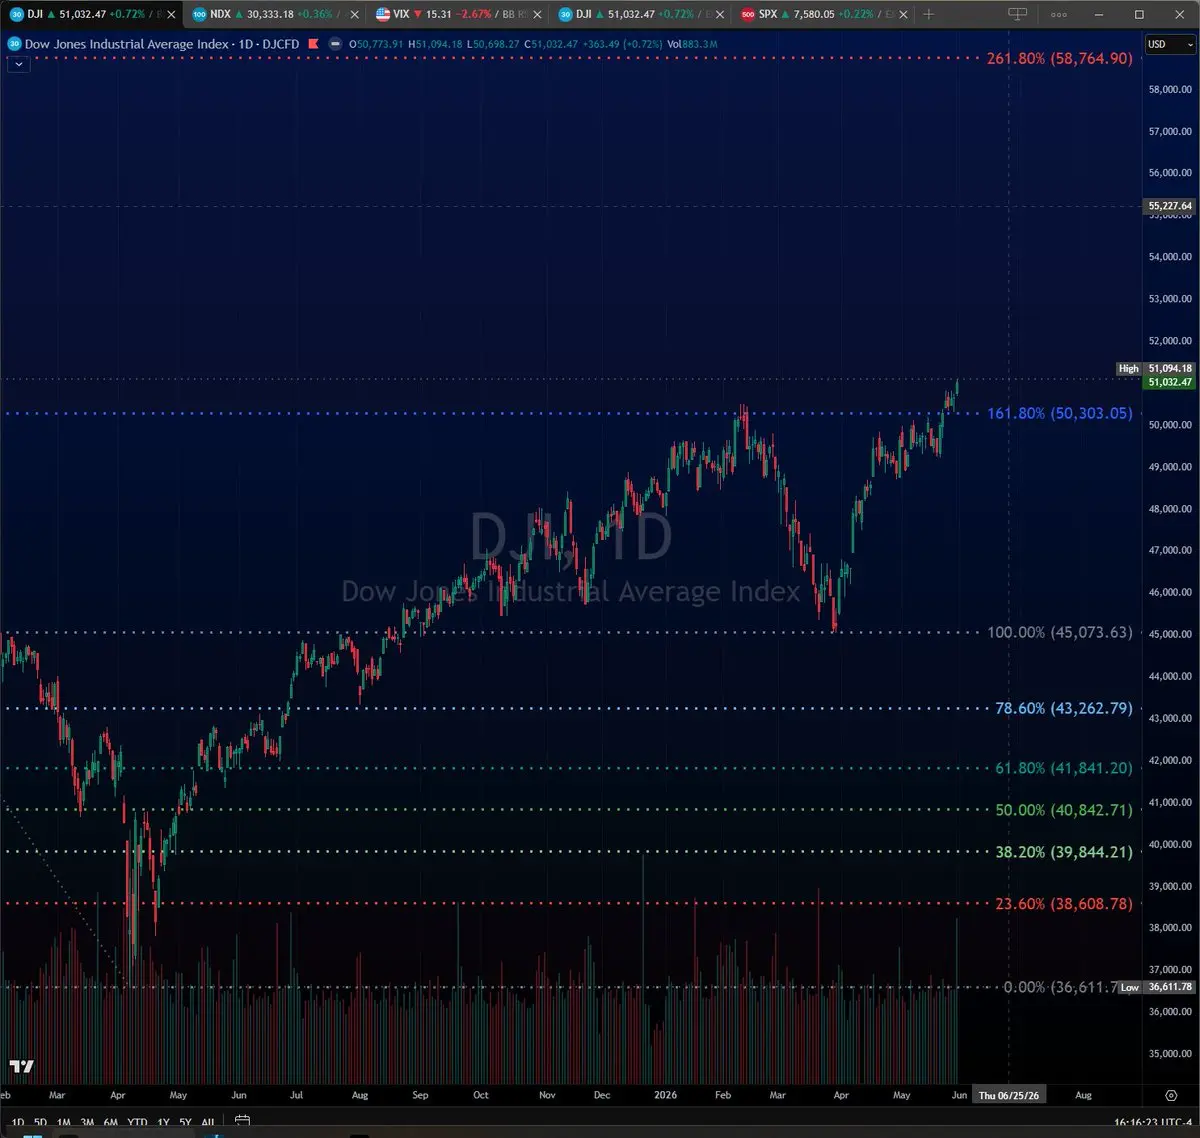This screenshot has height=1138, width=1200.
Task: Select the 1Y time range
Action: coord(163,1123)
